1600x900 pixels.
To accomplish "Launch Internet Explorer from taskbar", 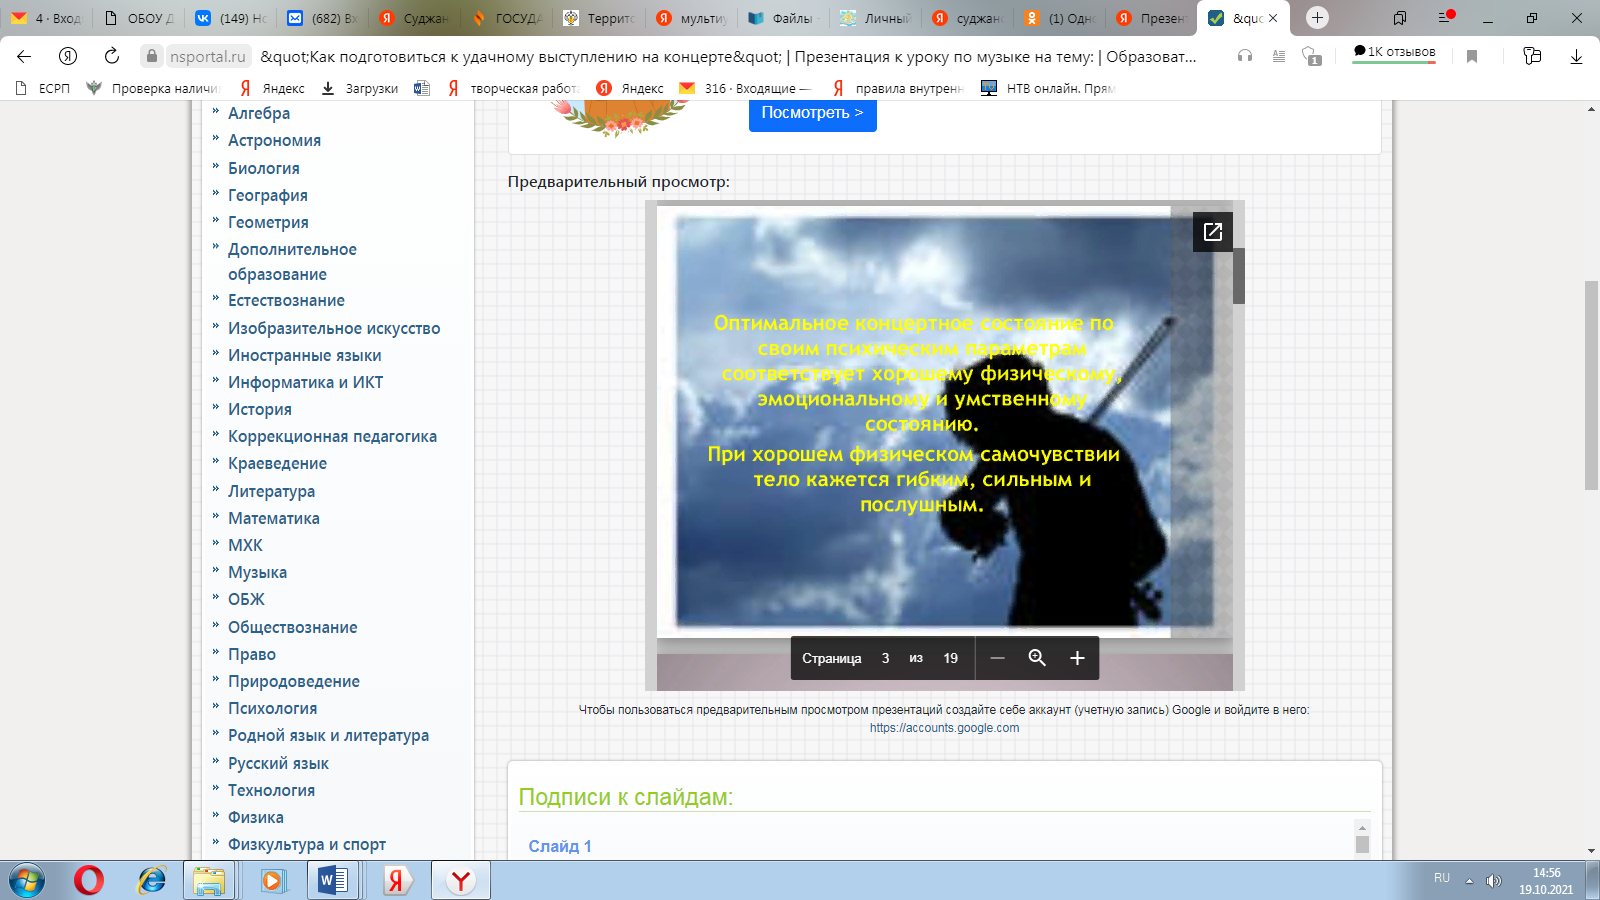I will pos(152,880).
